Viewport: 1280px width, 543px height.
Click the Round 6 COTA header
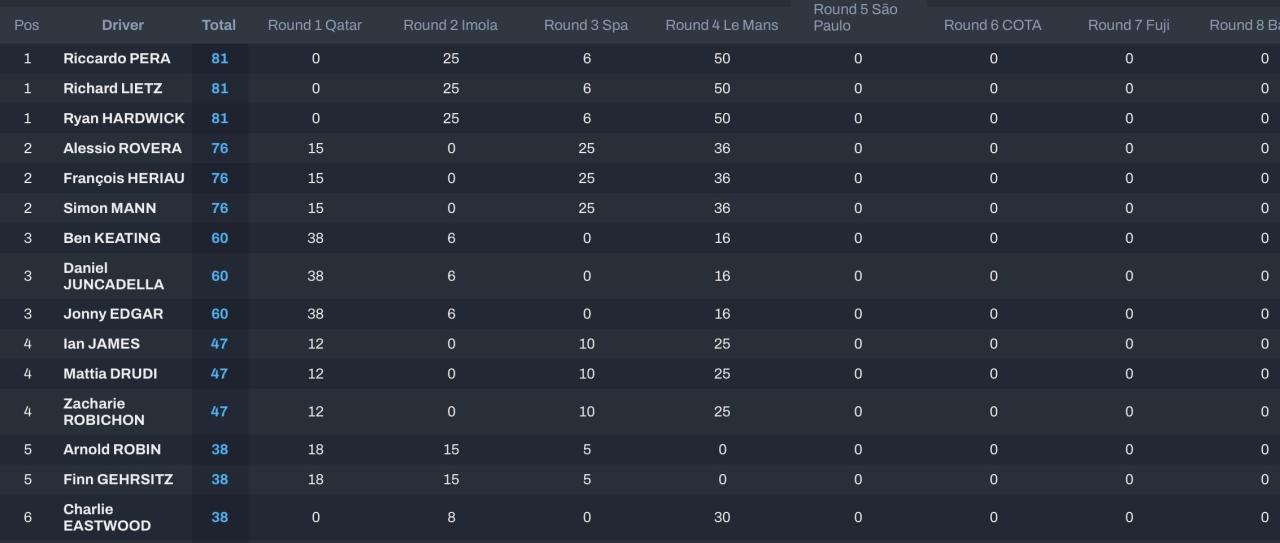tap(992, 25)
